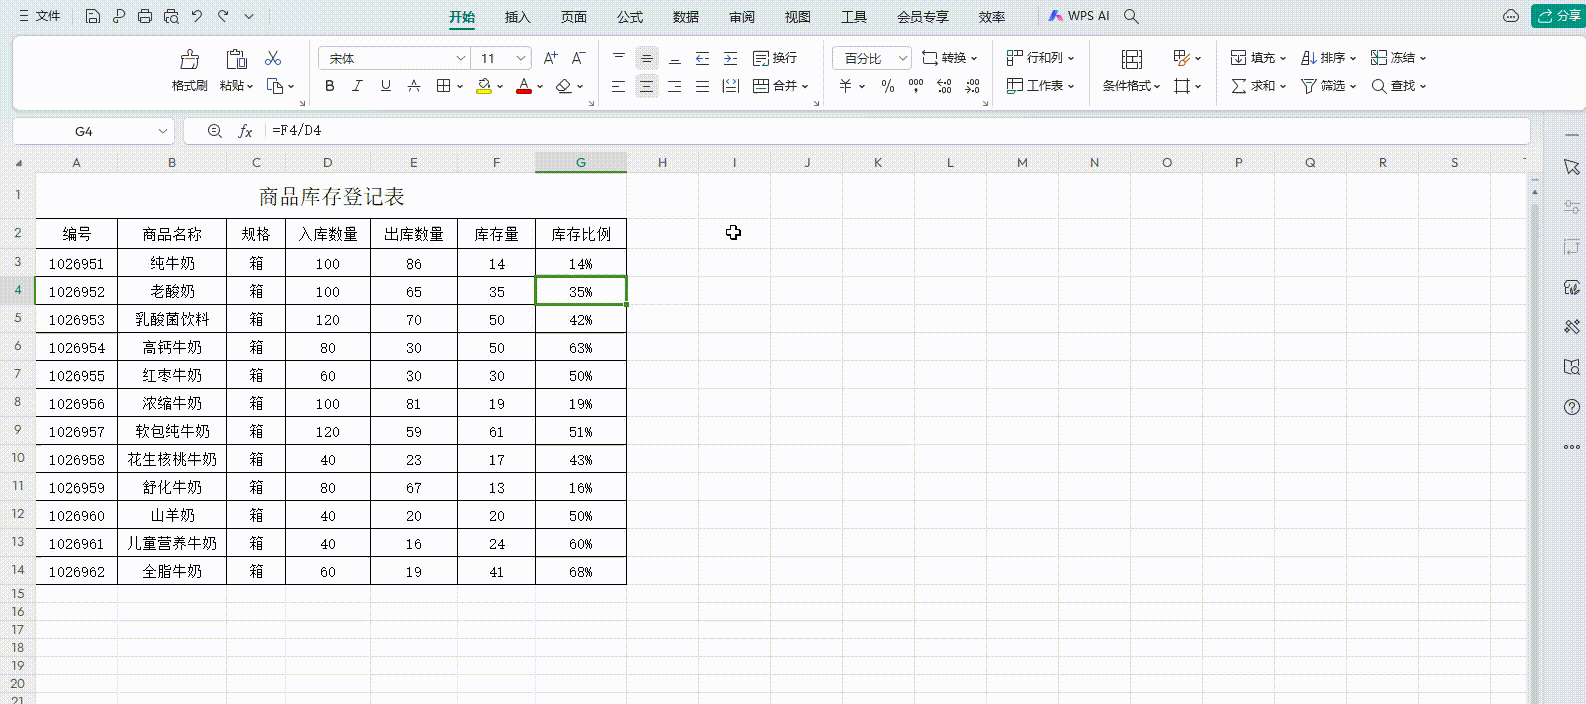The height and width of the screenshot is (704, 1586).
Task: Open Print Preview from quick access bar
Action: [x=171, y=16]
